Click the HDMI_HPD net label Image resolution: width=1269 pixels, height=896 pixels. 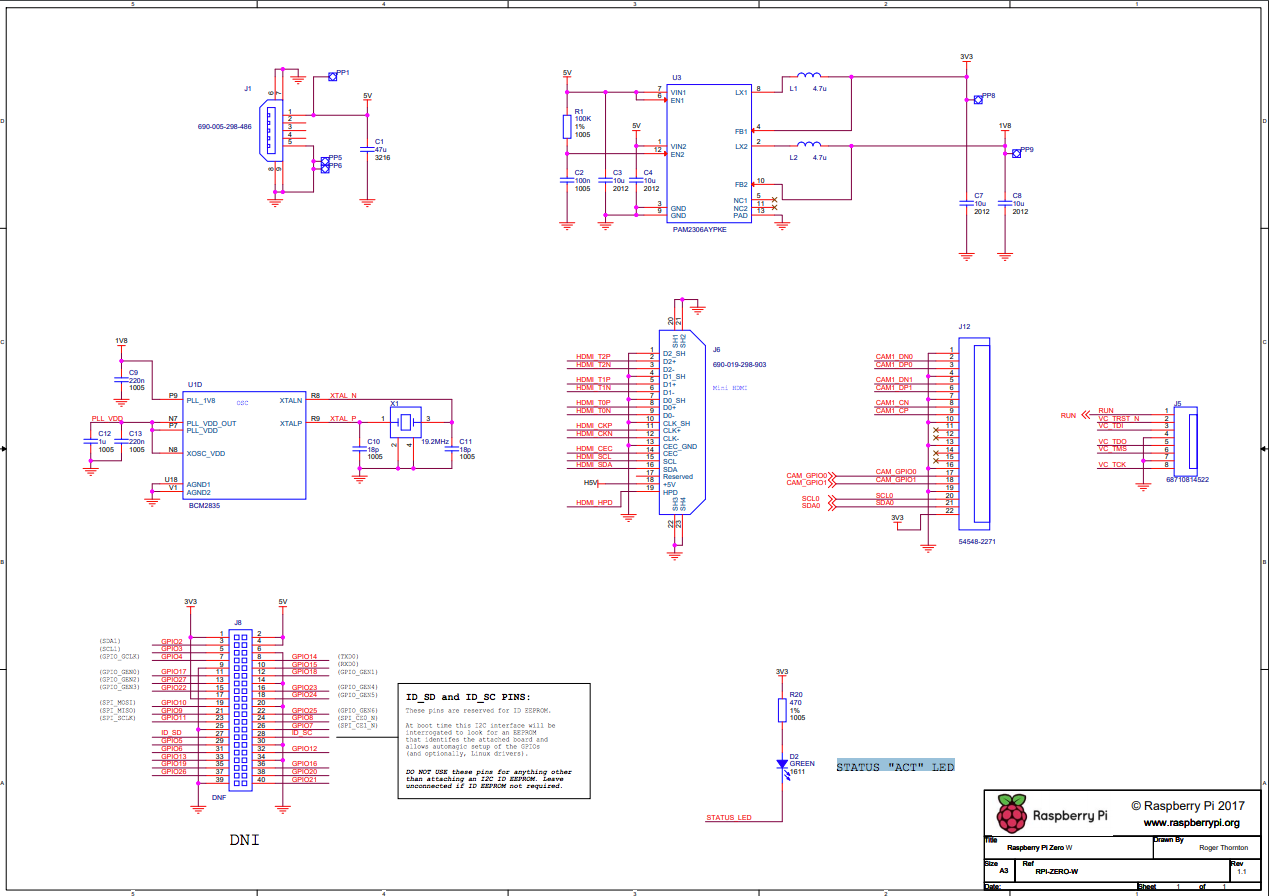coord(594,503)
